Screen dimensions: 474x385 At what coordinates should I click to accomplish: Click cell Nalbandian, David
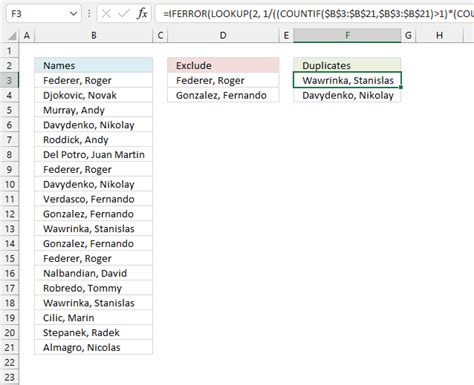(x=94, y=273)
